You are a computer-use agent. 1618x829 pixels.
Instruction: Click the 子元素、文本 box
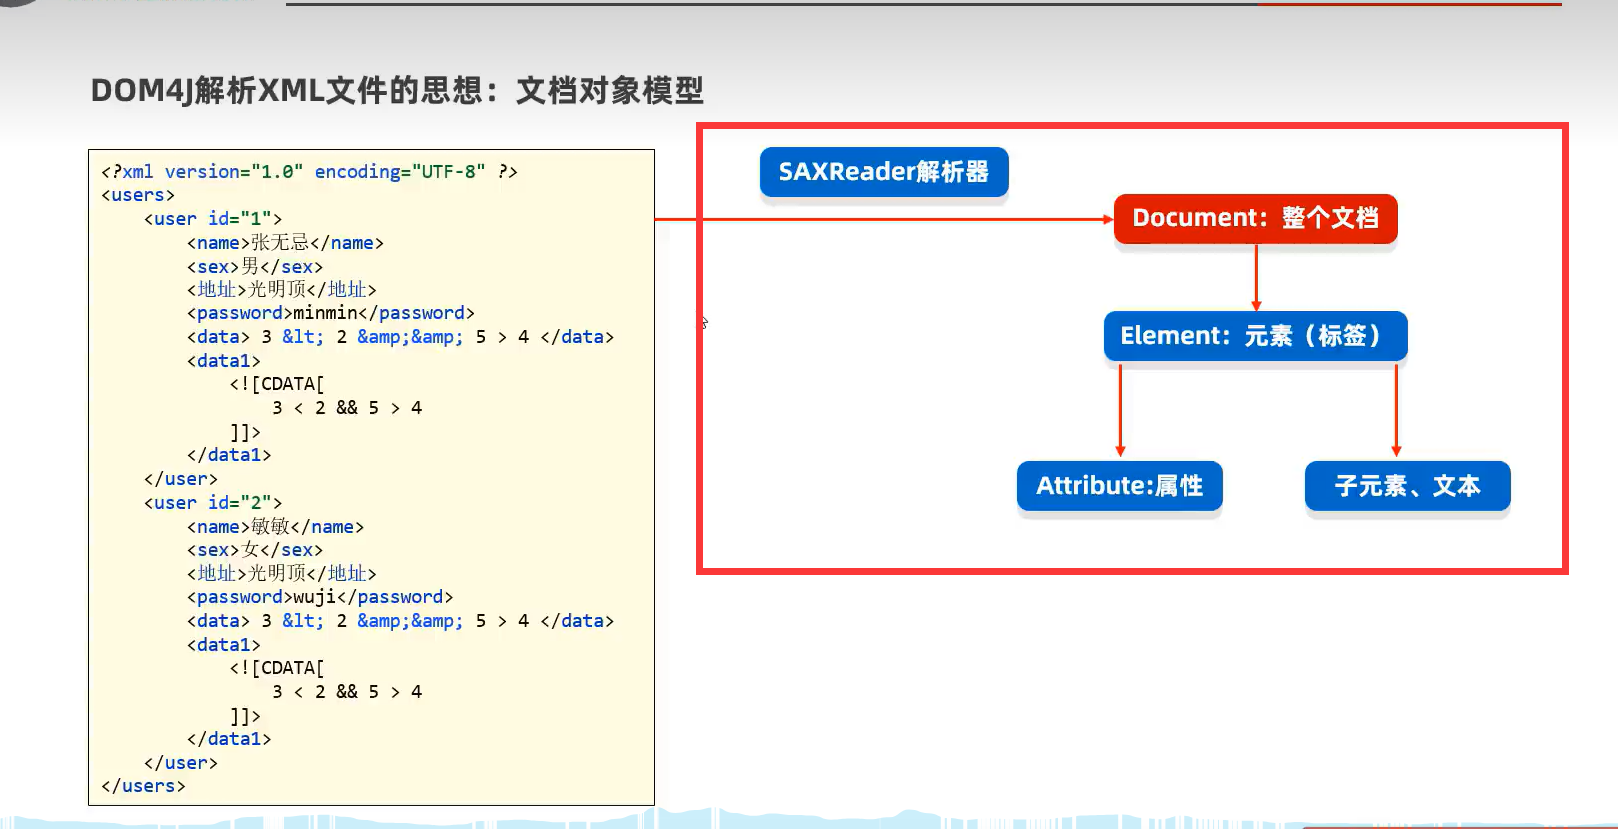pos(1407,486)
